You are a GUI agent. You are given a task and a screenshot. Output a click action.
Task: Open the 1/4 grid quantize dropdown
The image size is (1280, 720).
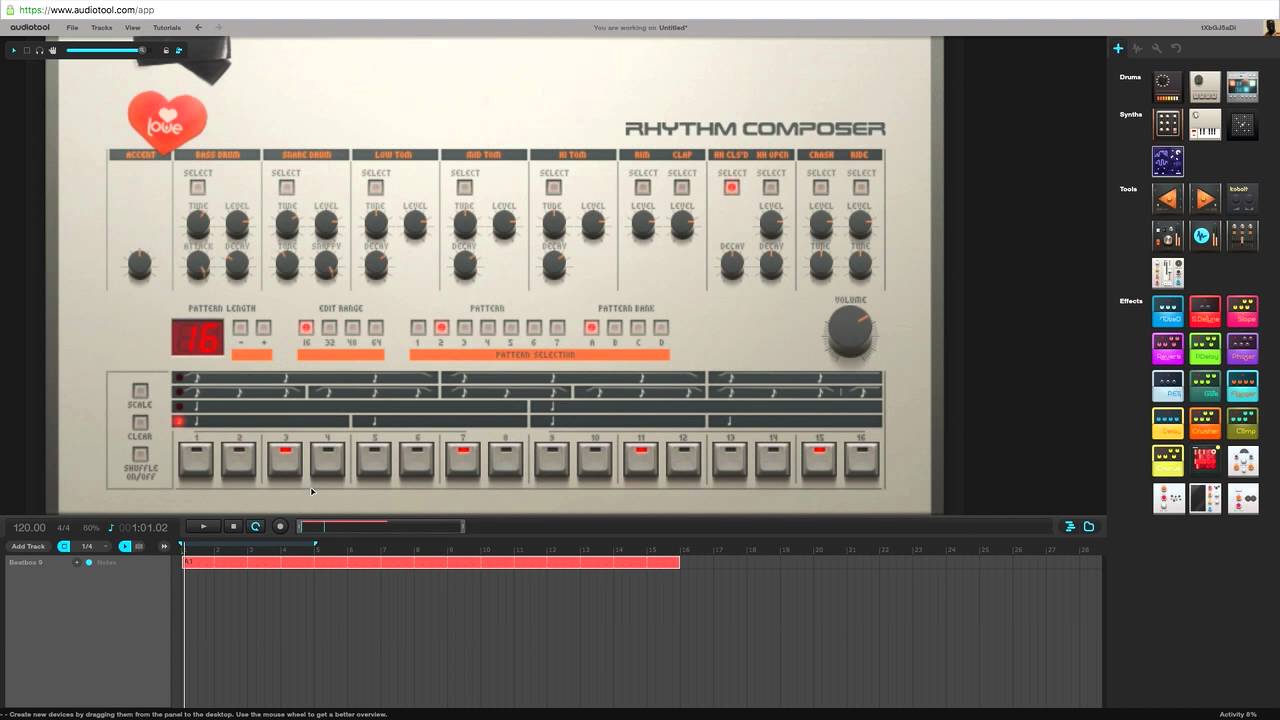(92, 546)
